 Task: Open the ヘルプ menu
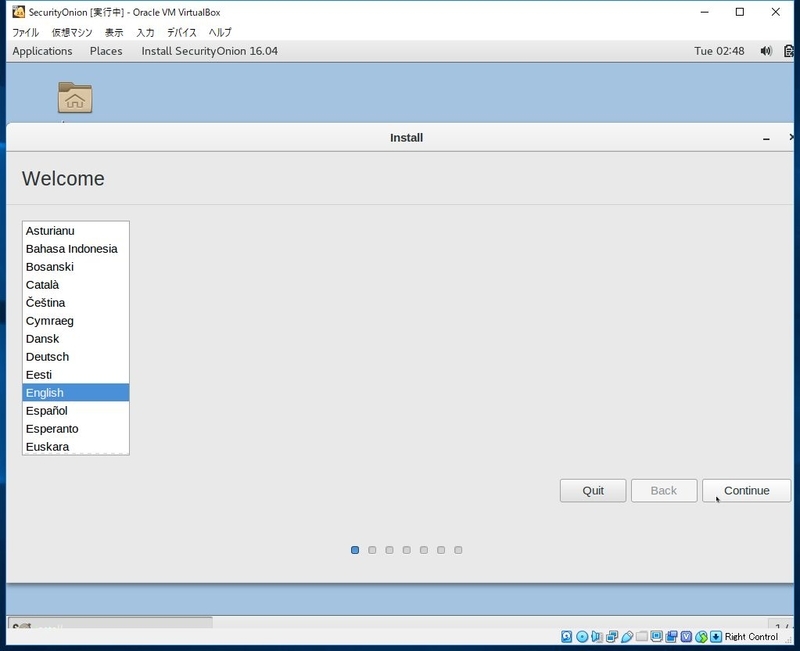tap(220, 32)
